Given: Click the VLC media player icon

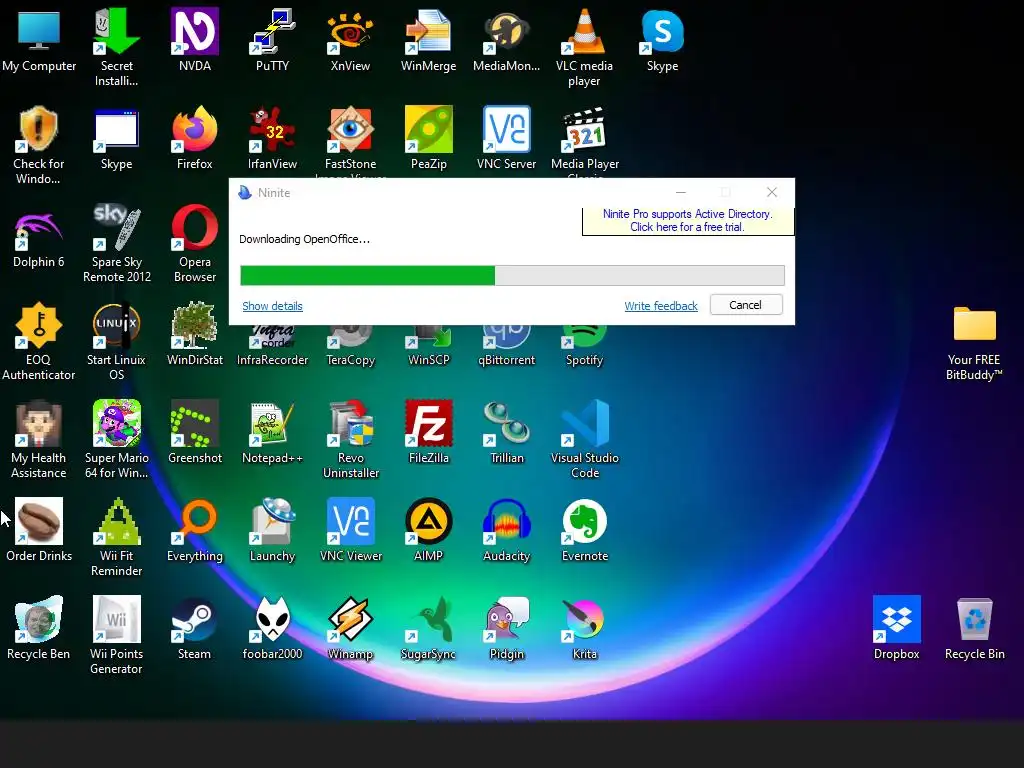Looking at the screenshot, I should 584,31.
